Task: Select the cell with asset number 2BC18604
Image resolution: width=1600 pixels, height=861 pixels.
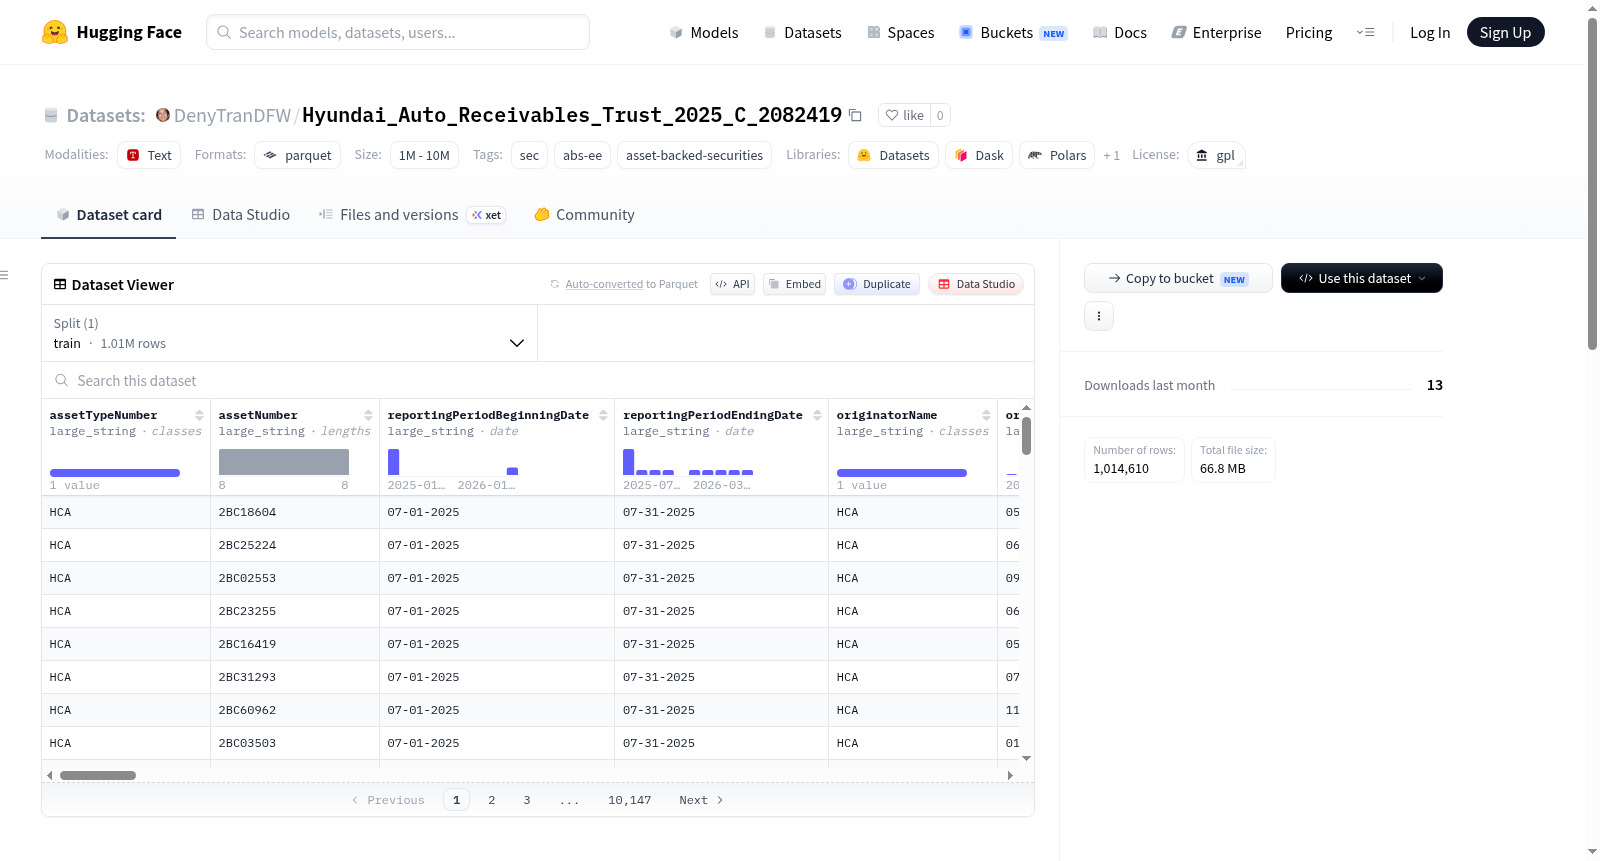Action: point(295,512)
